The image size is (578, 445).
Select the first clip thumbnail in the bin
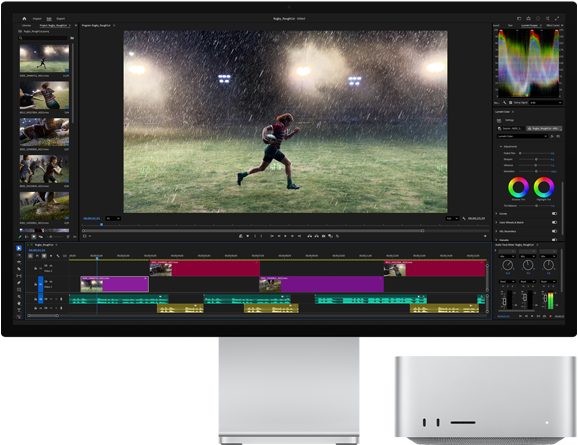(44, 59)
